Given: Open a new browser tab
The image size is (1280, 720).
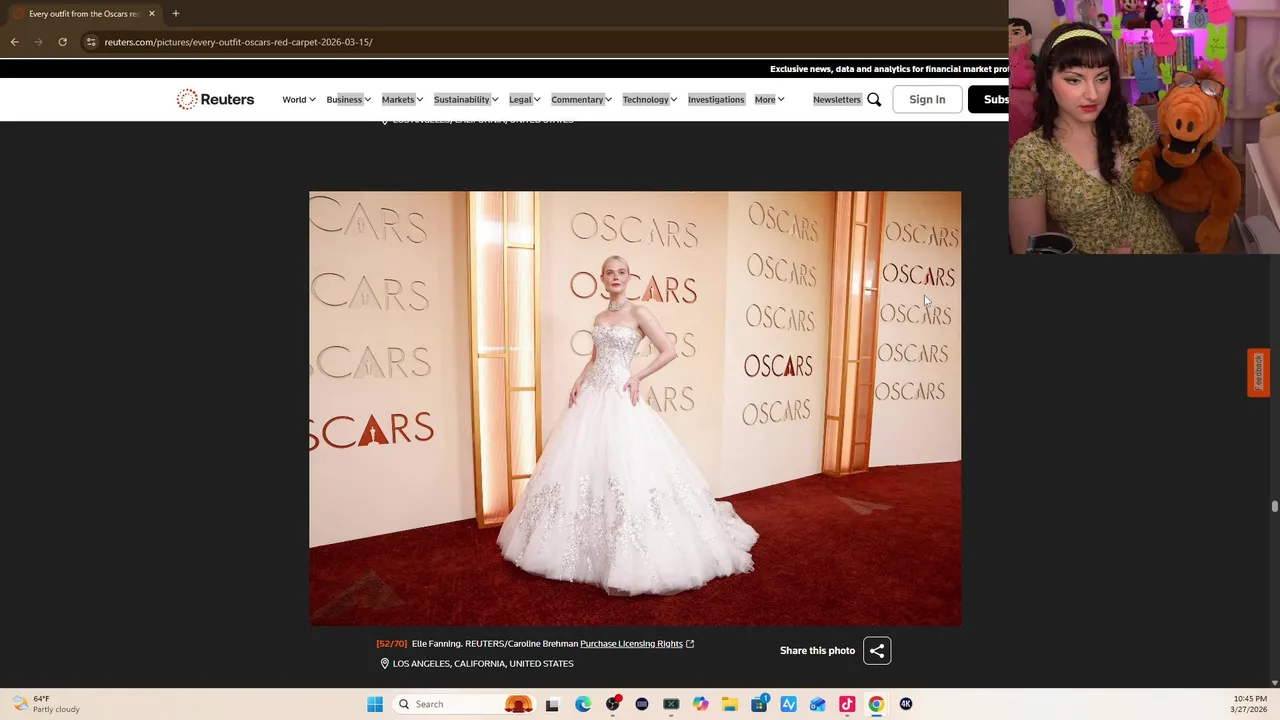Looking at the screenshot, I should (x=175, y=14).
